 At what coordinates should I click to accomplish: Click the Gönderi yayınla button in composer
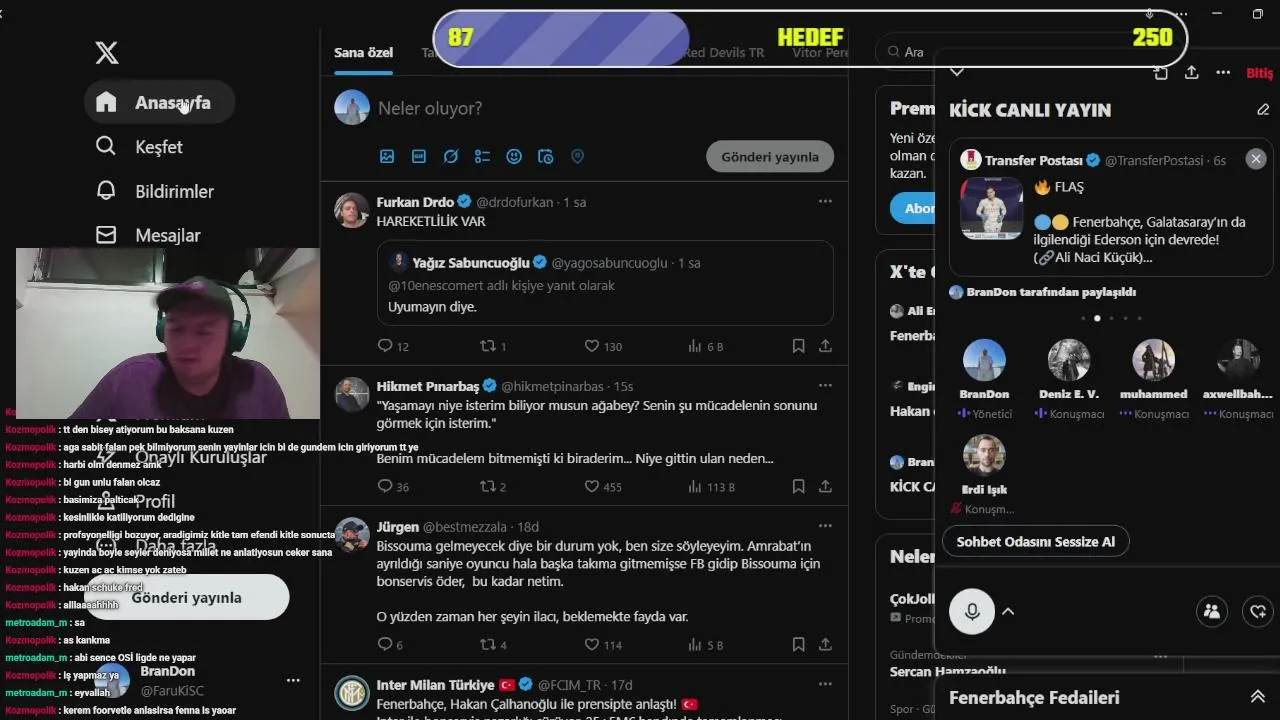point(770,156)
